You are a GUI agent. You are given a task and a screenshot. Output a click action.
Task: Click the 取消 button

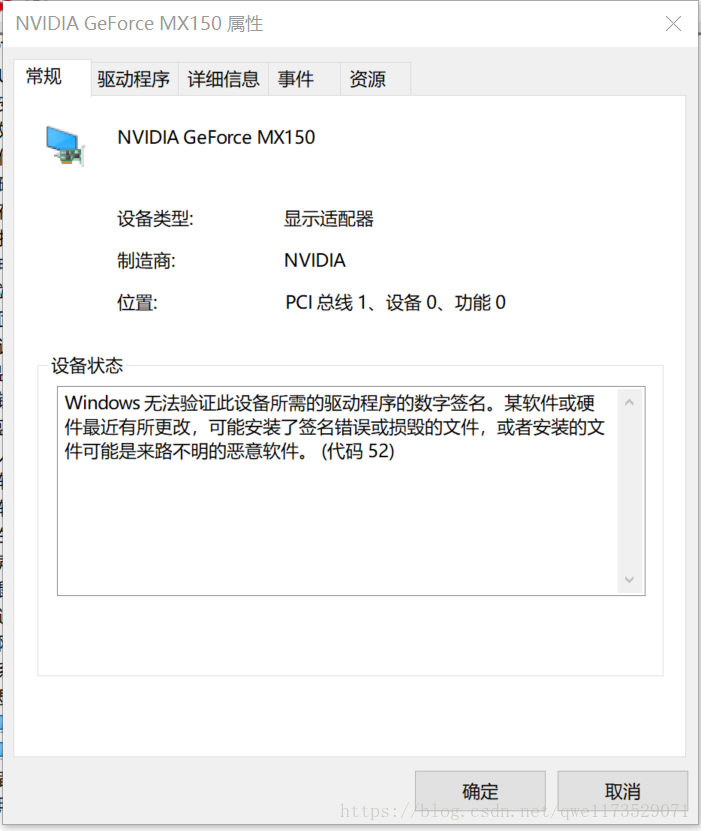tap(623, 791)
